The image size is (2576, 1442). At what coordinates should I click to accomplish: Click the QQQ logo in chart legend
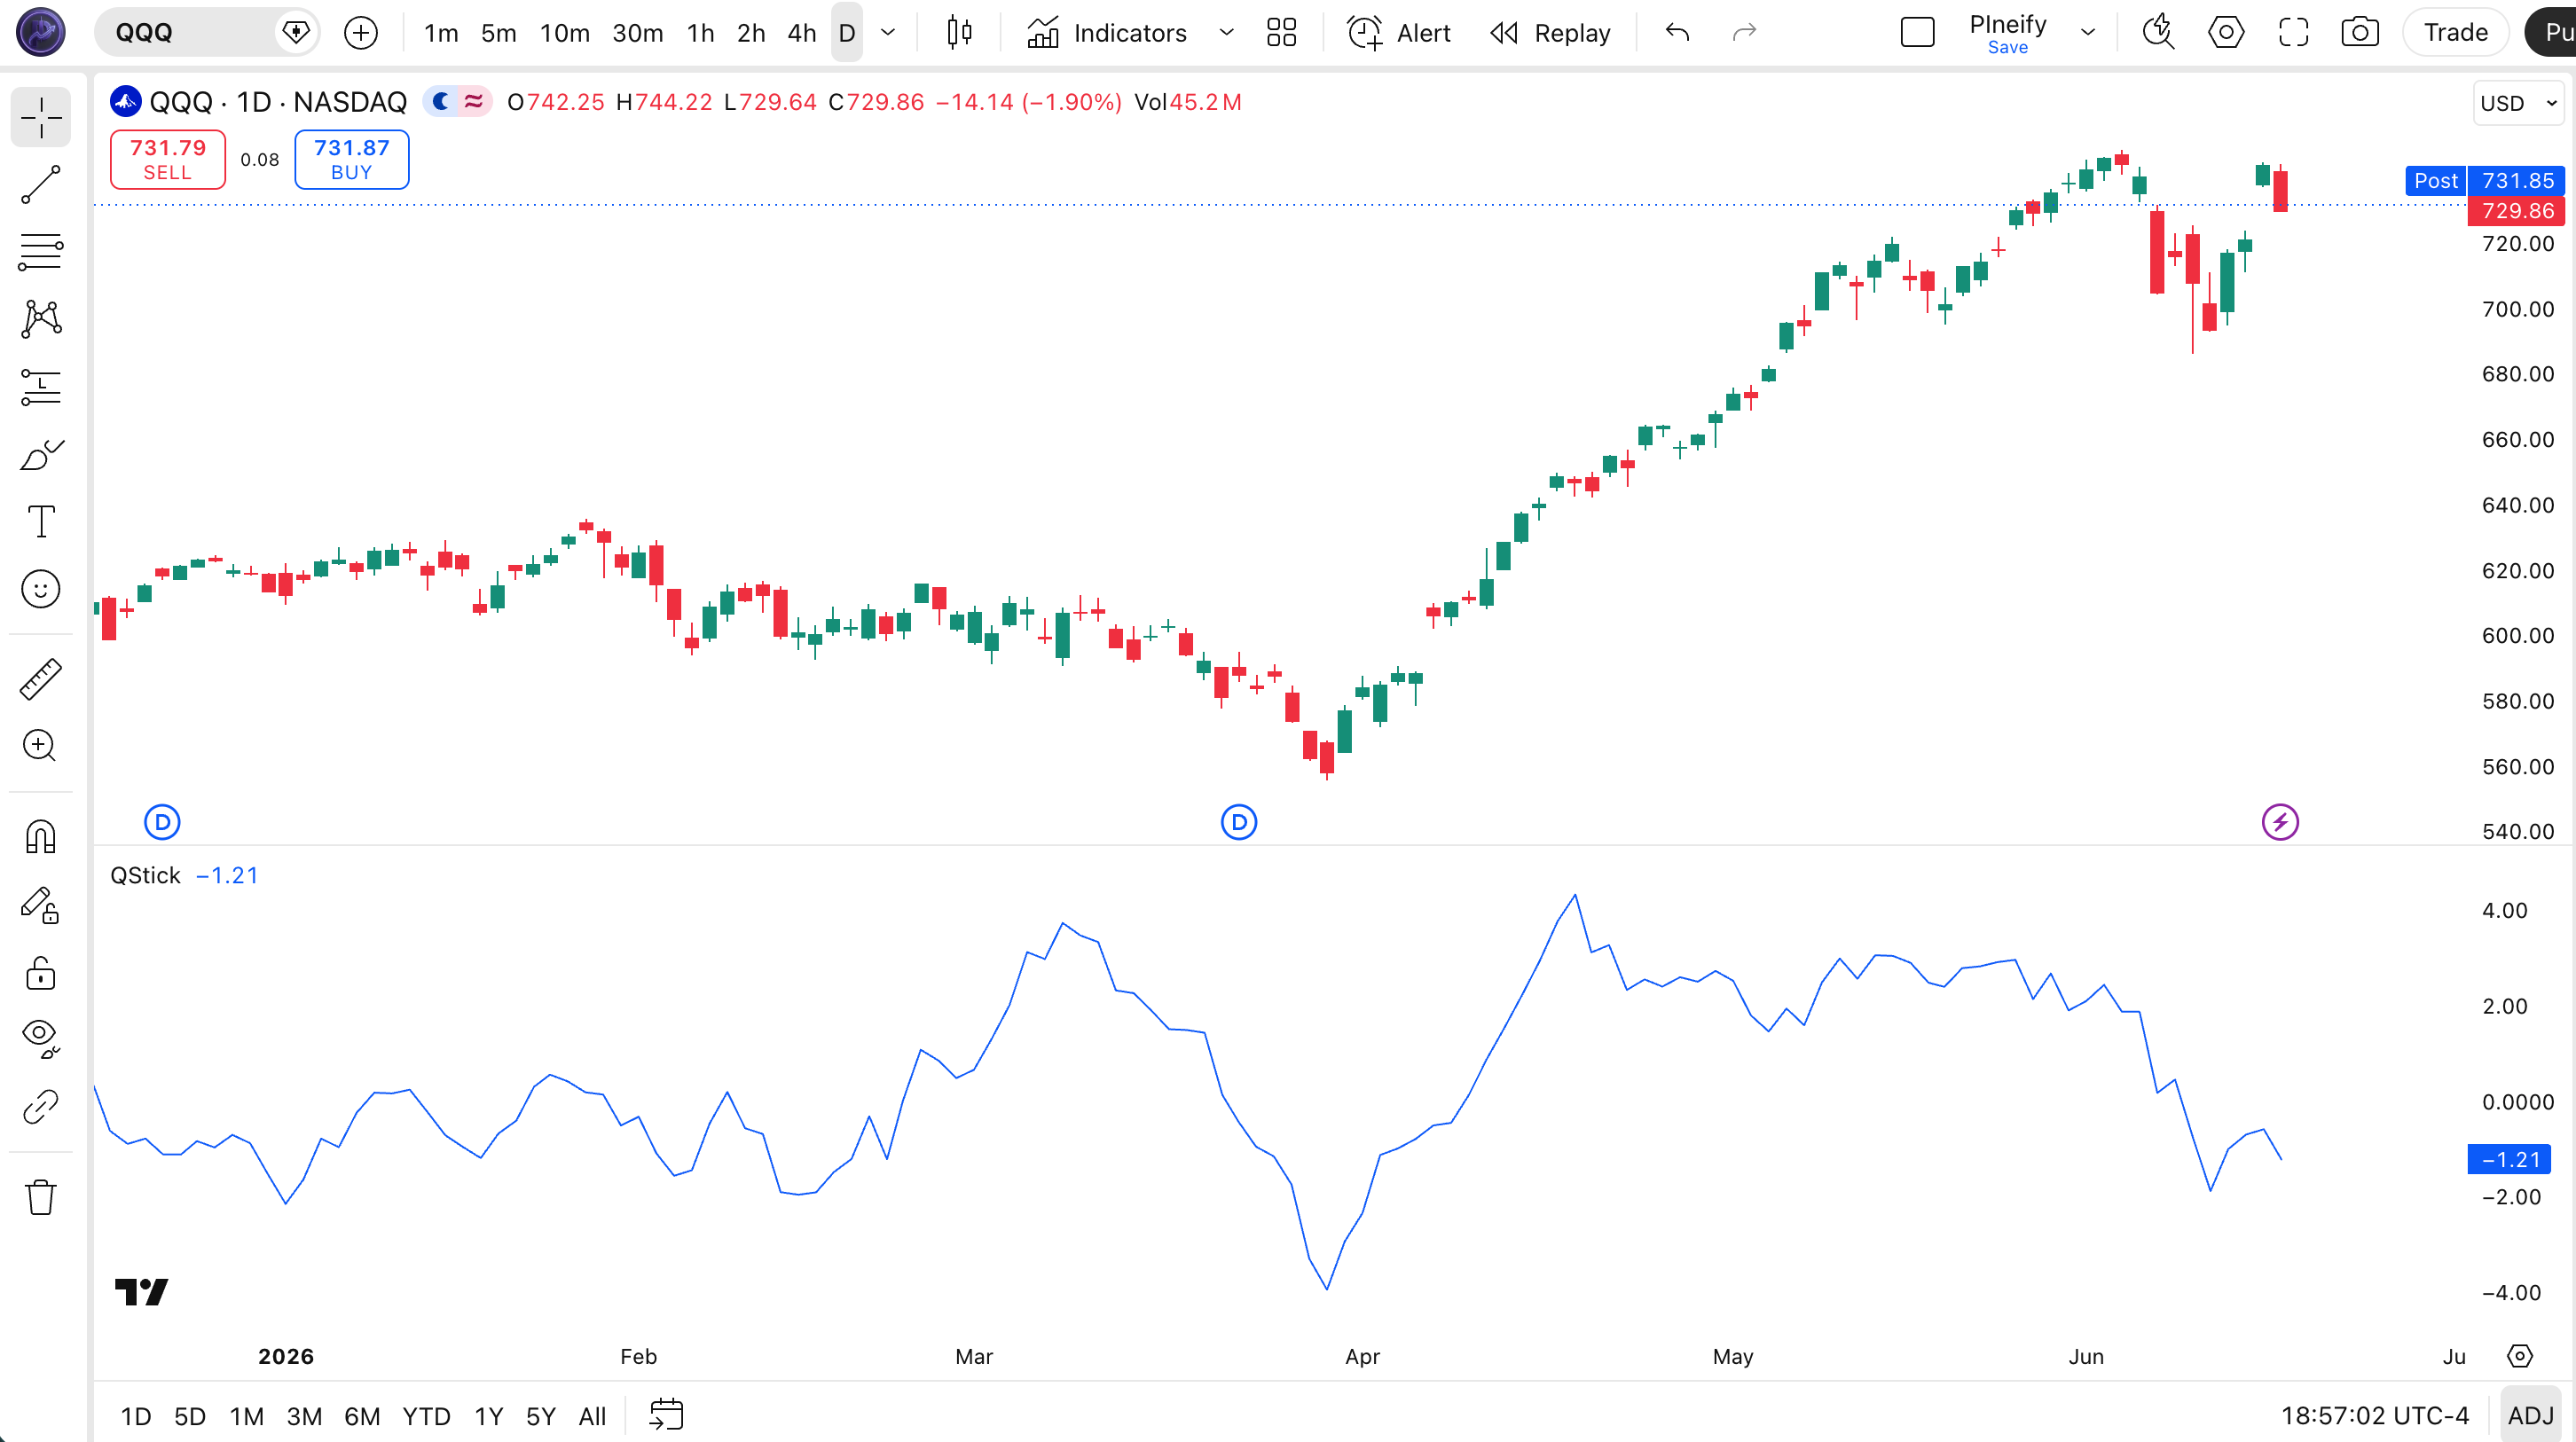(x=125, y=102)
